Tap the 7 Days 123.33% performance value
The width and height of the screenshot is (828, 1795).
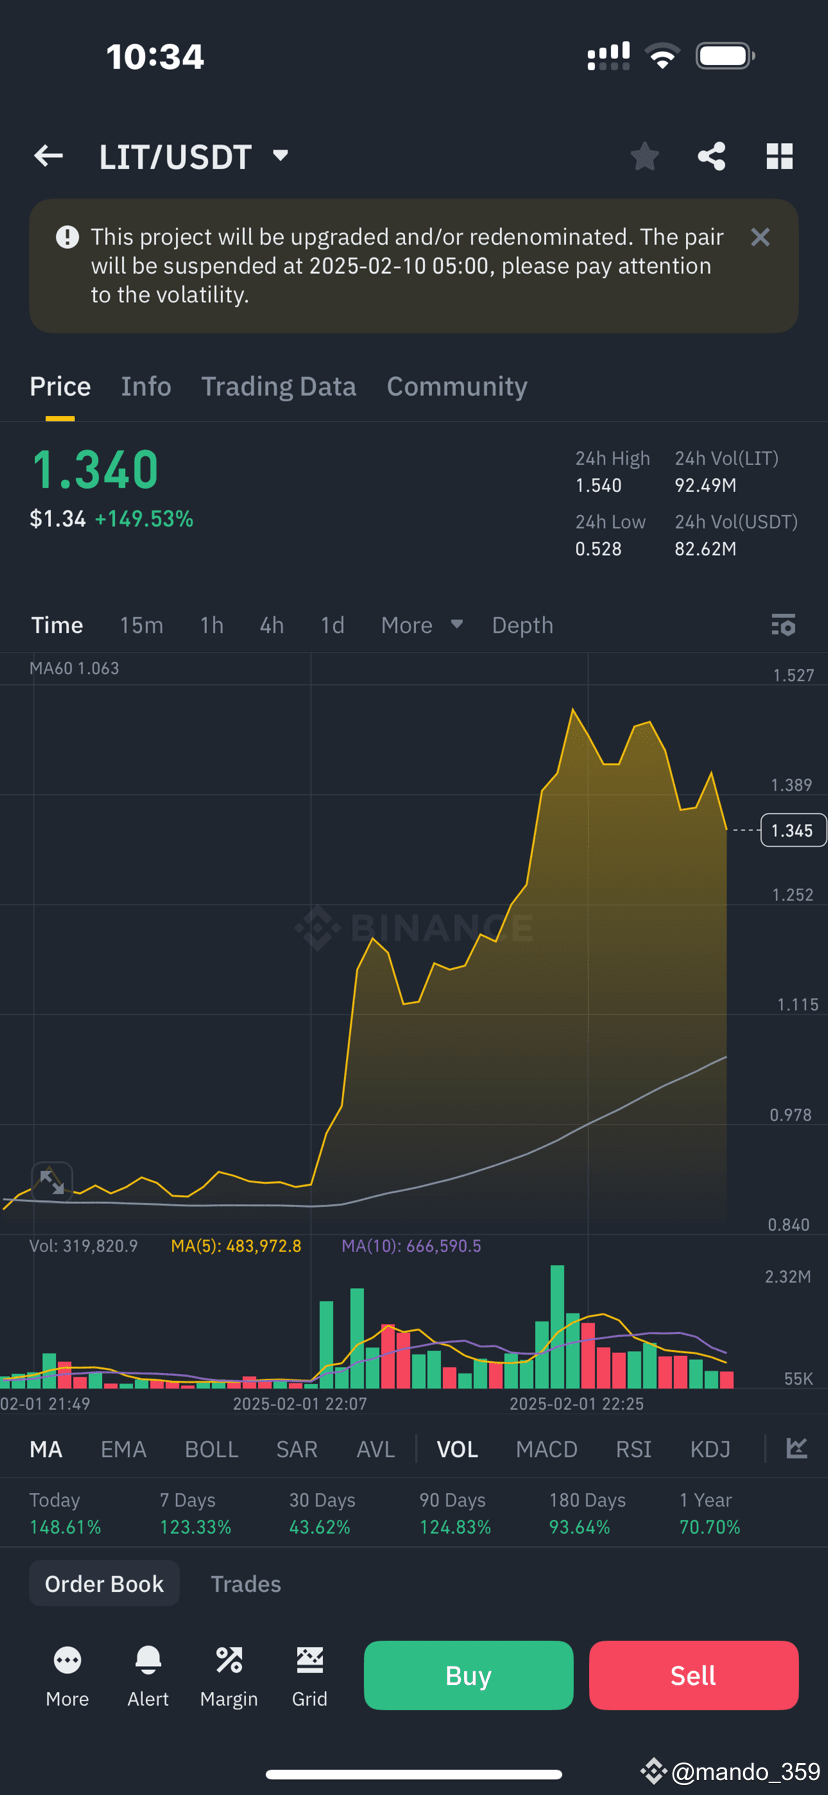click(x=195, y=1527)
